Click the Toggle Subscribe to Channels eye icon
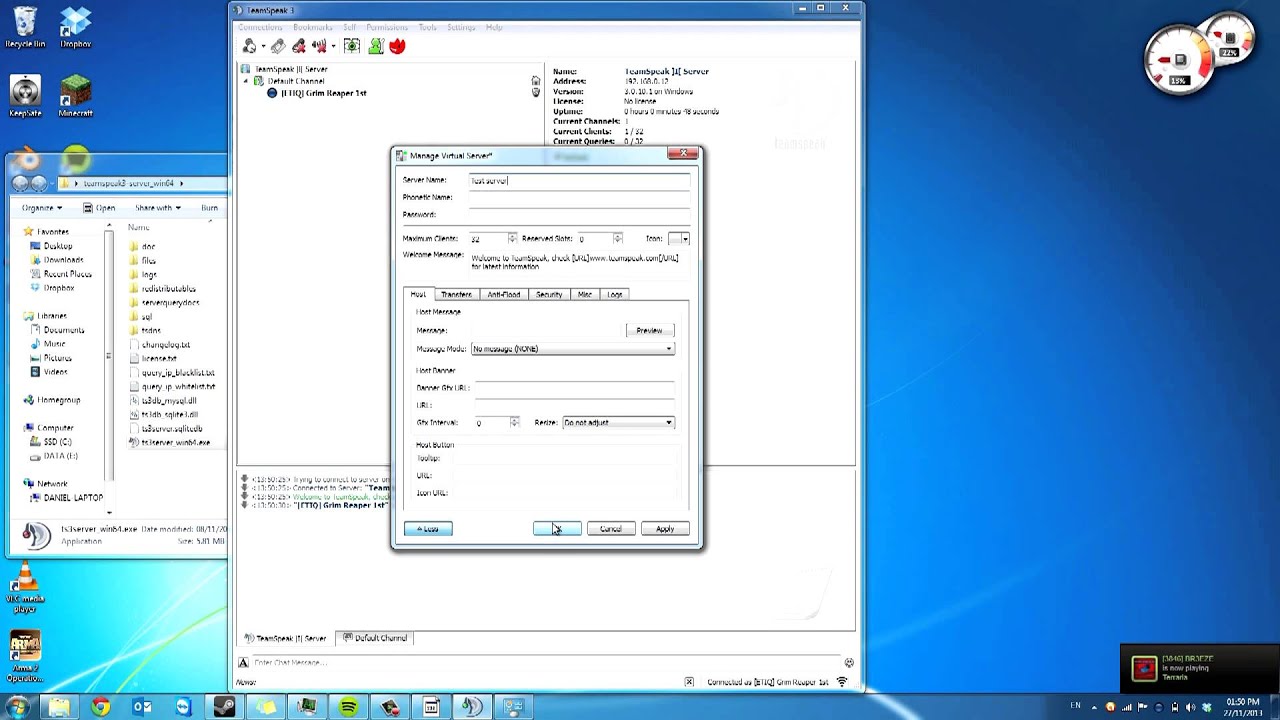The image size is (1280, 720). pos(352,46)
